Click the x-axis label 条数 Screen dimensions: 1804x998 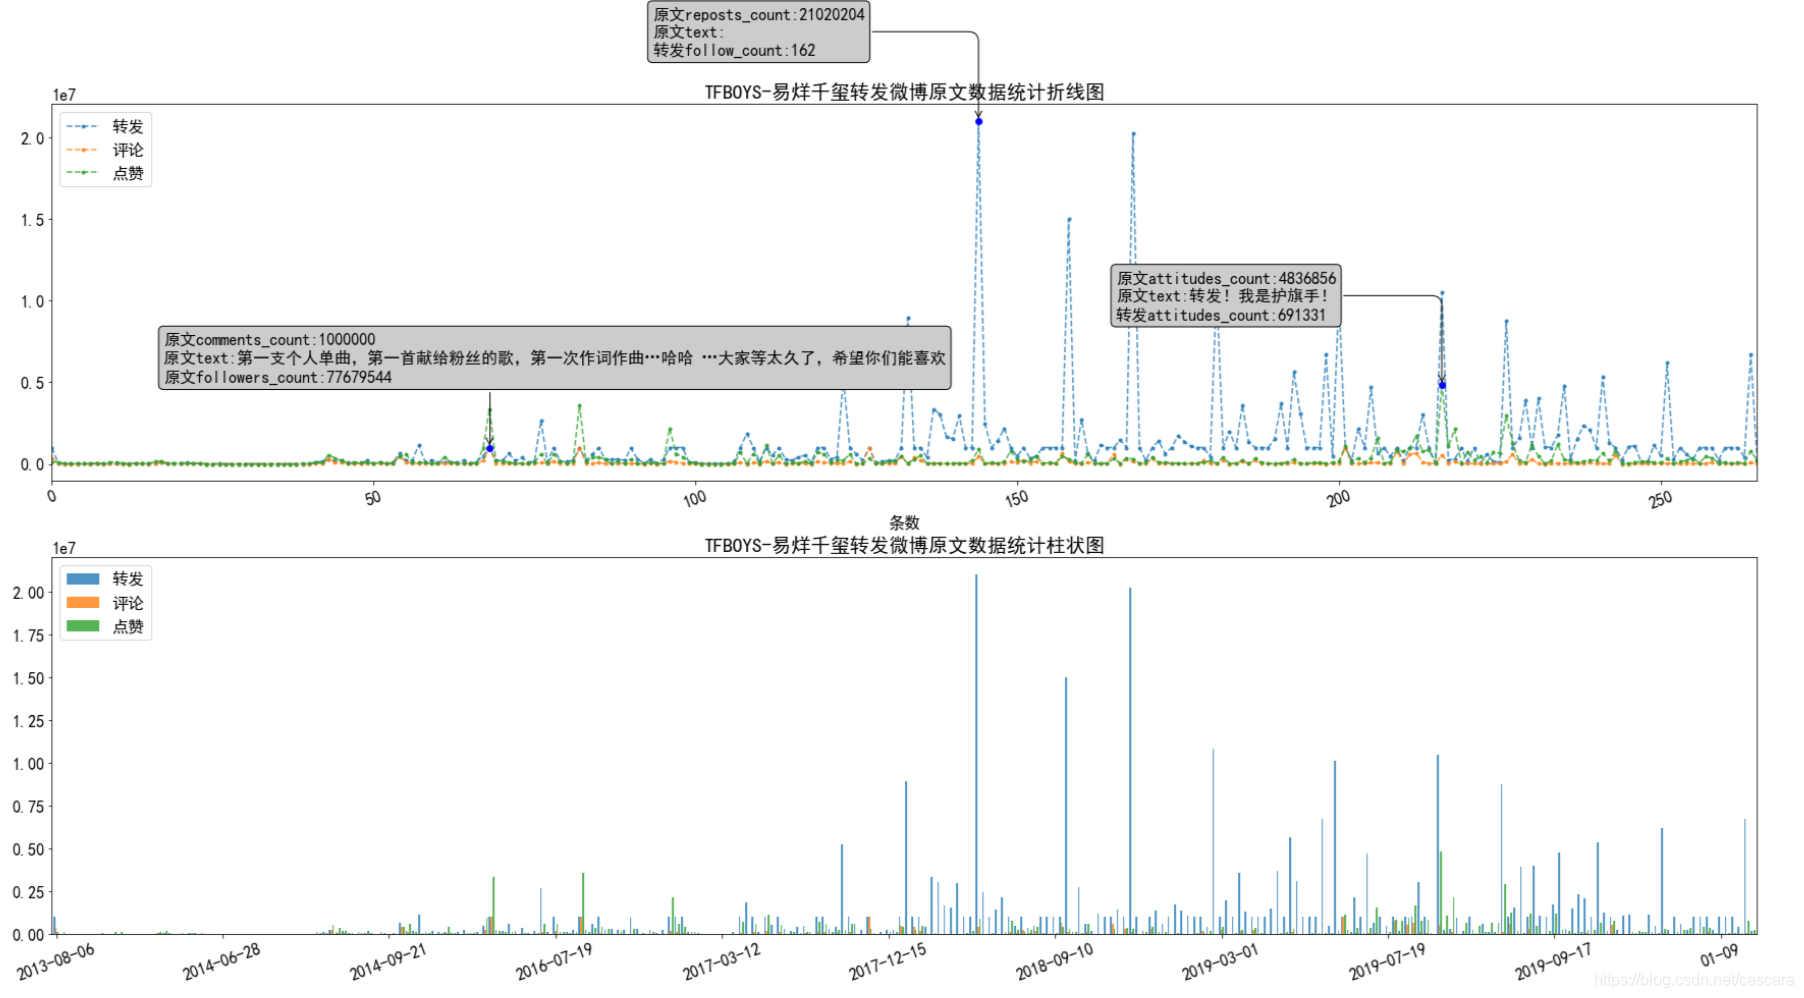[x=904, y=522]
